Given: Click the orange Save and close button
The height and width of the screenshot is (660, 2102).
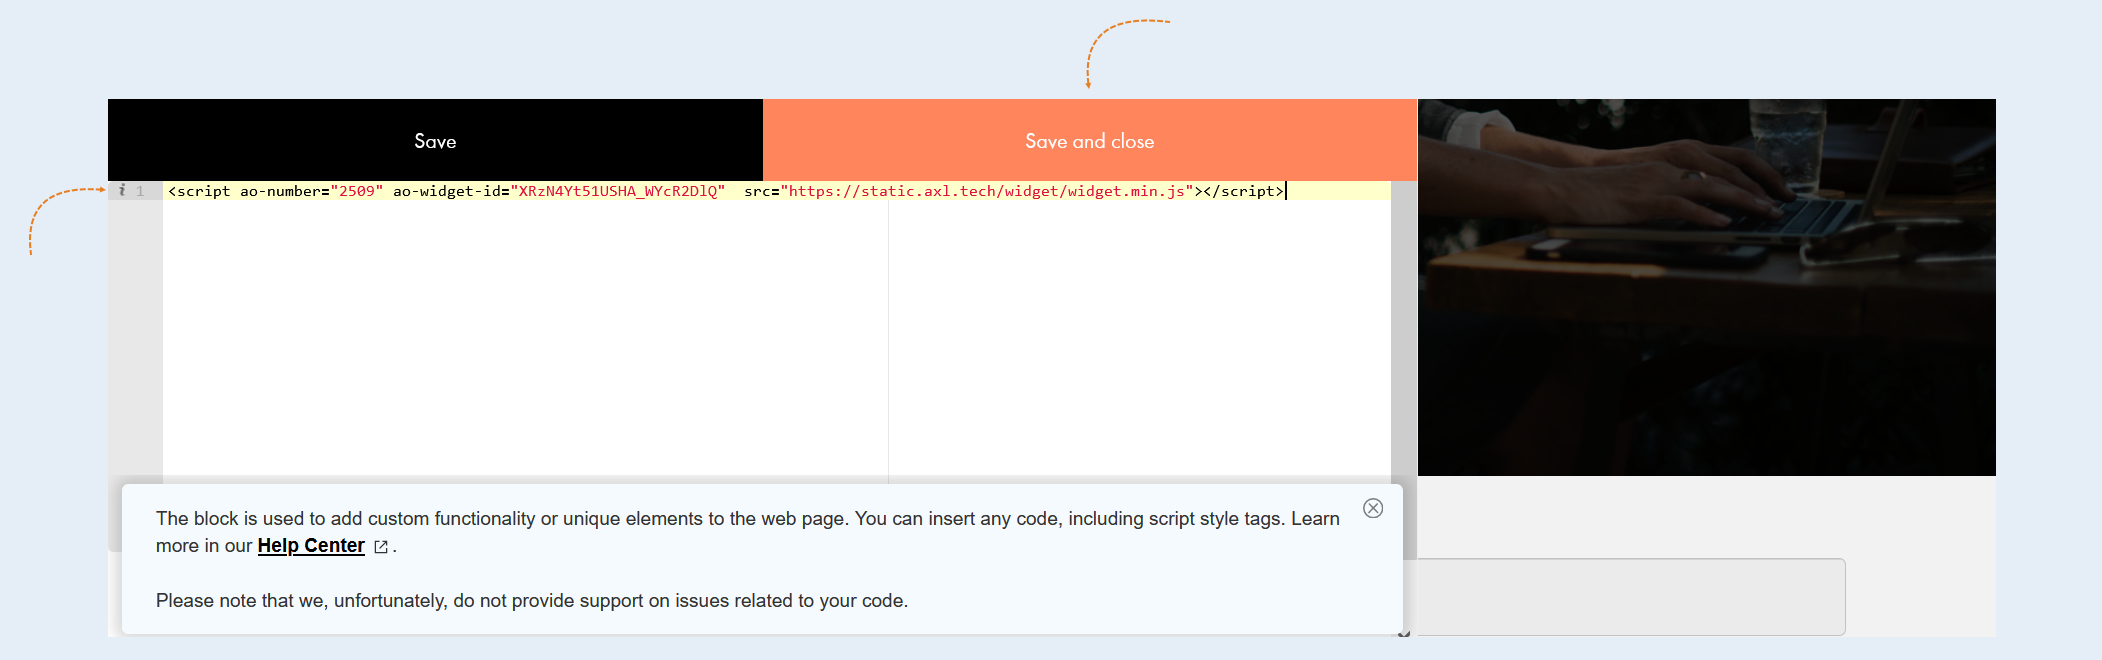Looking at the screenshot, I should coord(1090,140).
